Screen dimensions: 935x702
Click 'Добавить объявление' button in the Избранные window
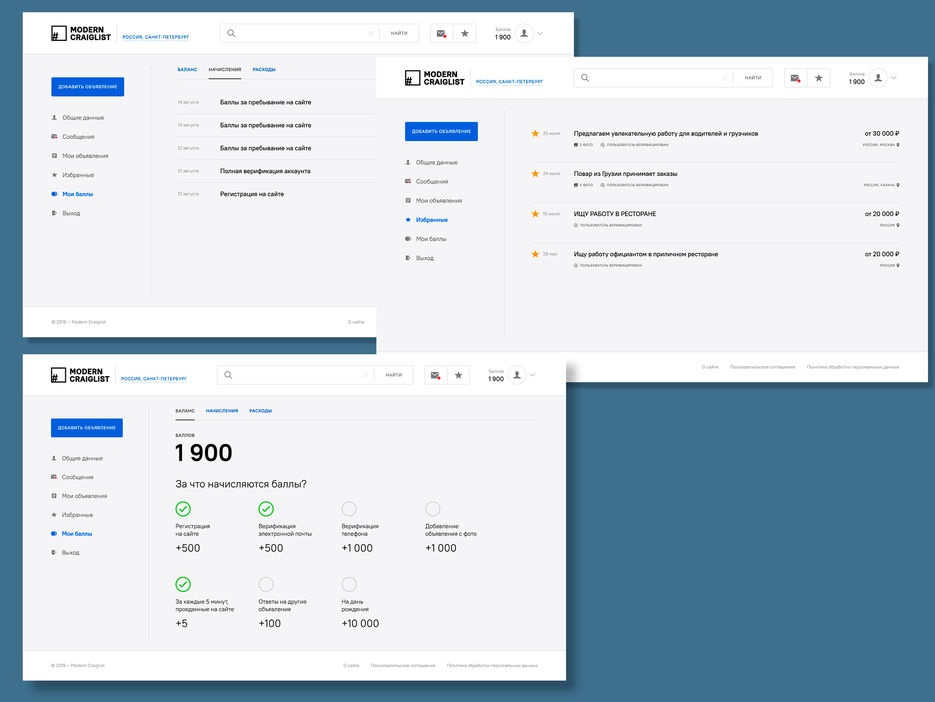click(441, 131)
